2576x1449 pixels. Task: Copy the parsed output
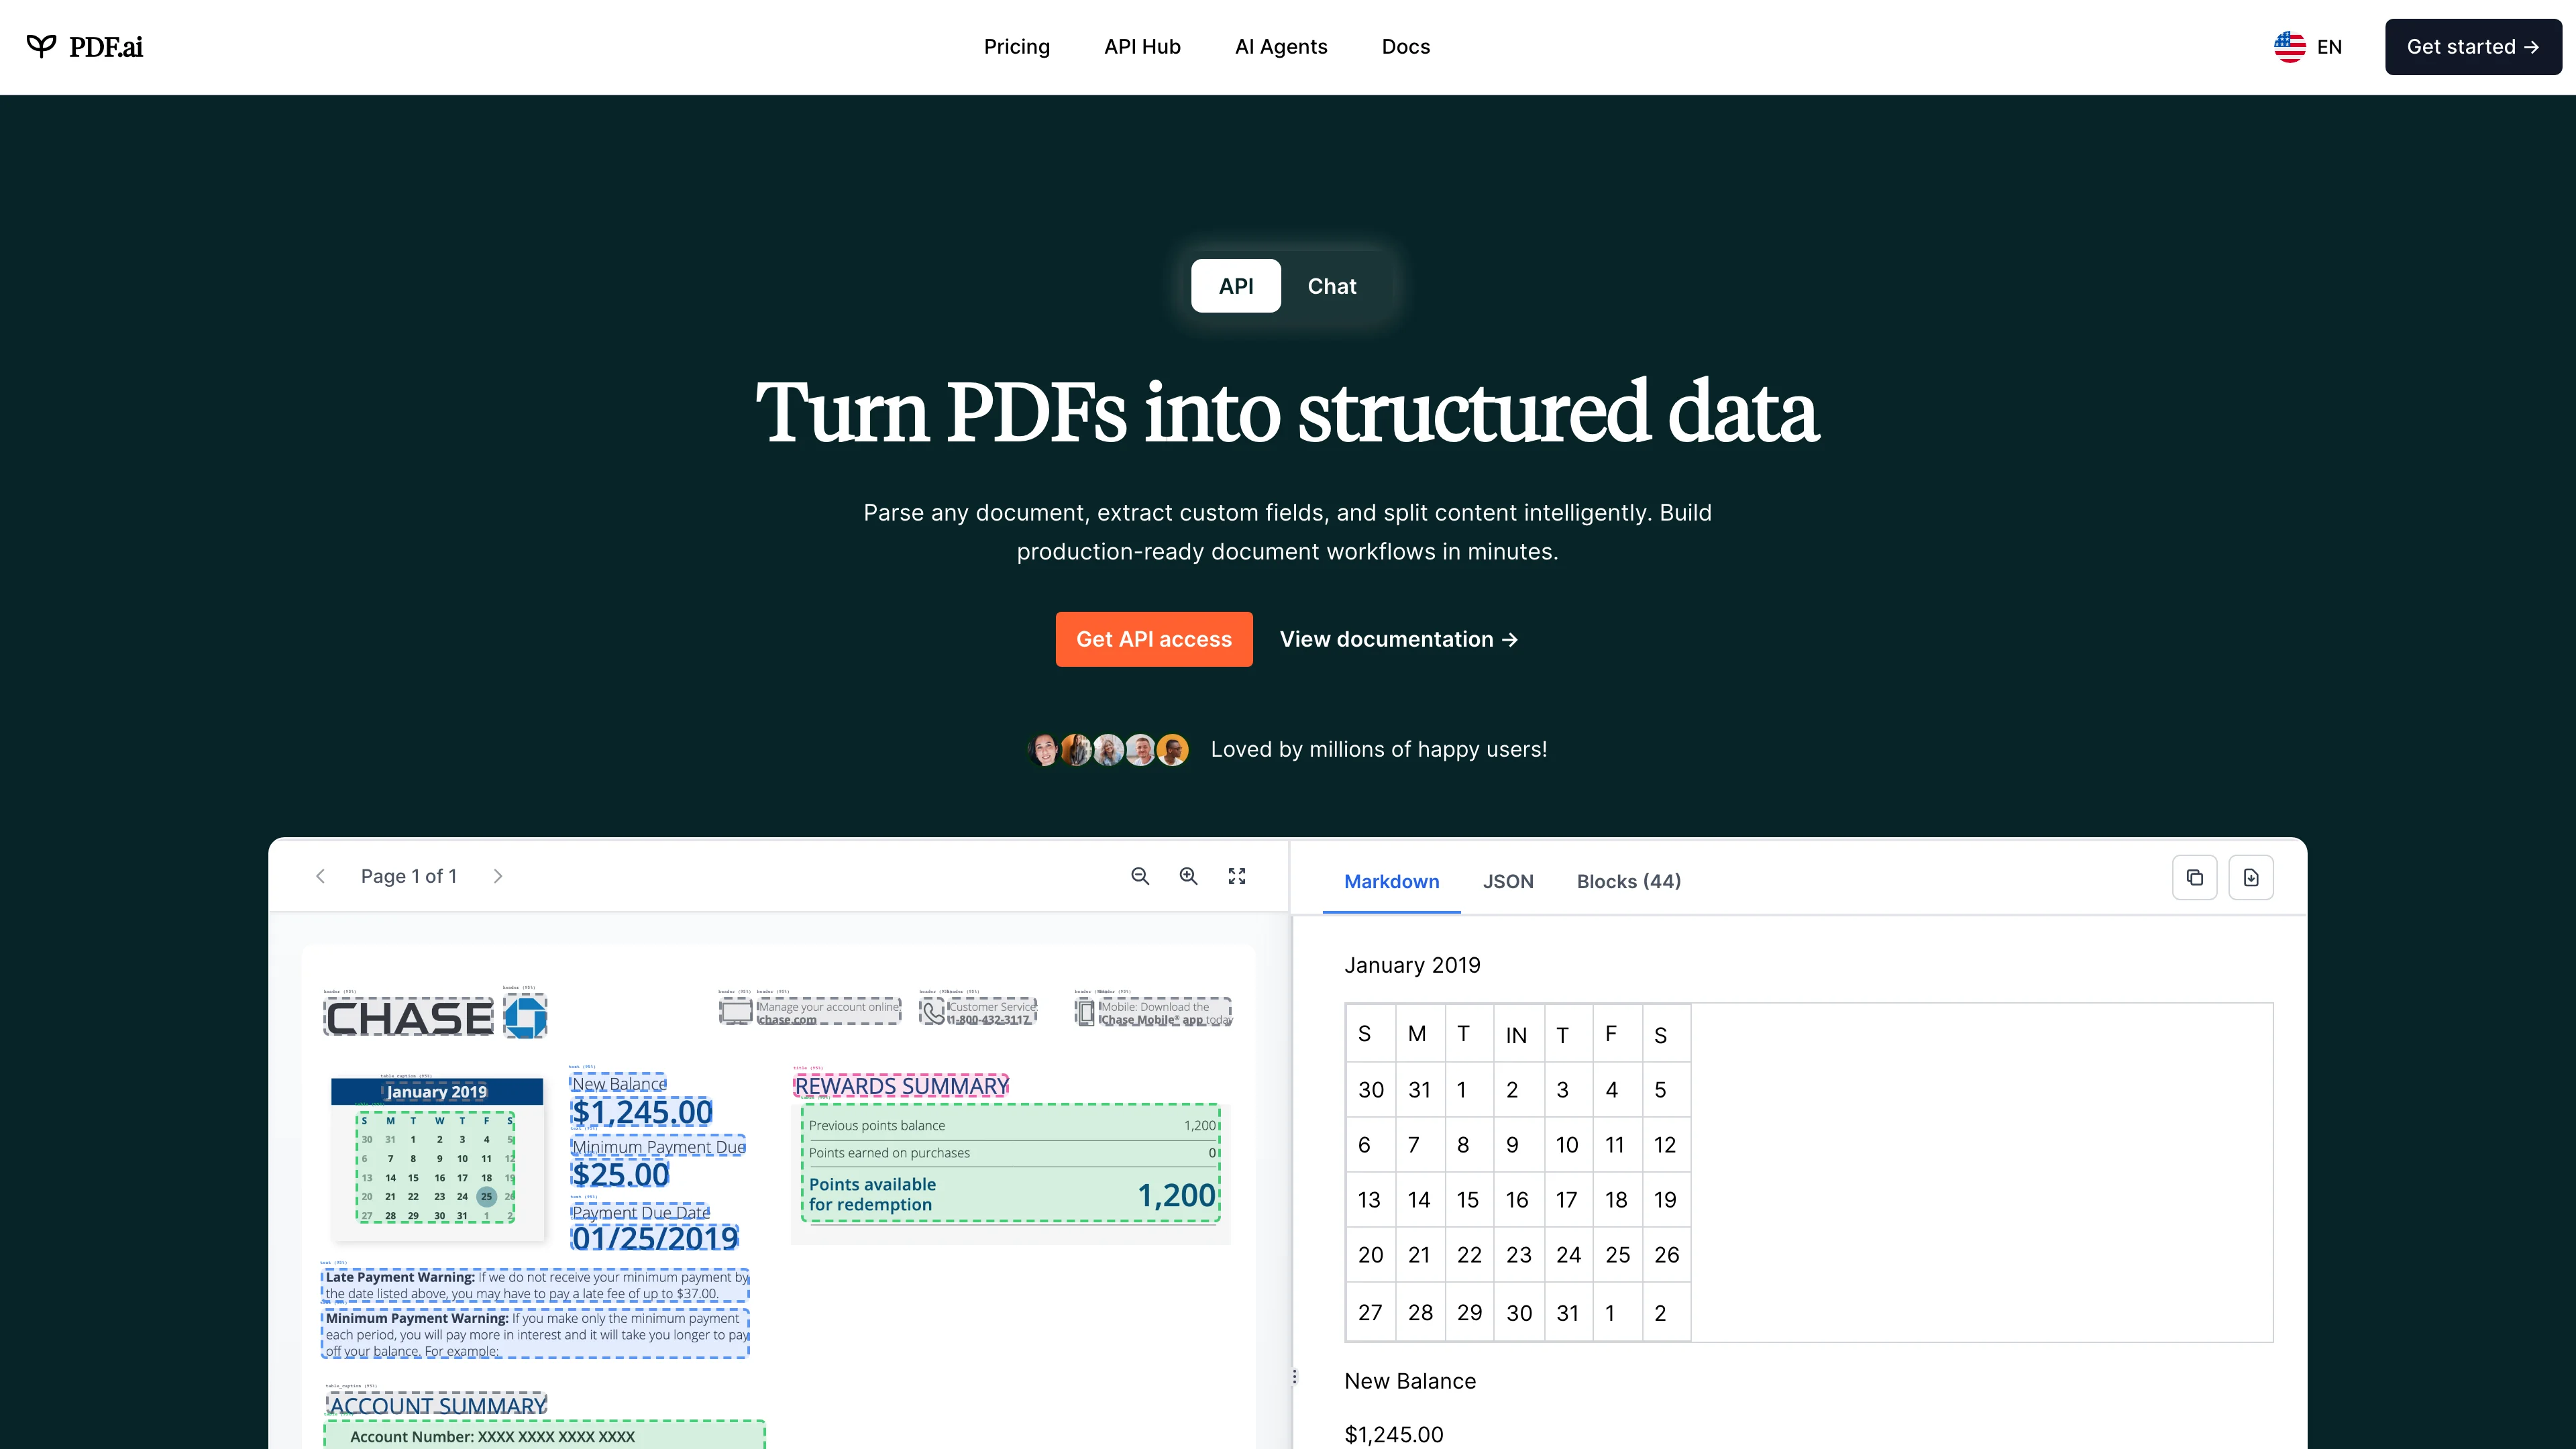point(2194,877)
